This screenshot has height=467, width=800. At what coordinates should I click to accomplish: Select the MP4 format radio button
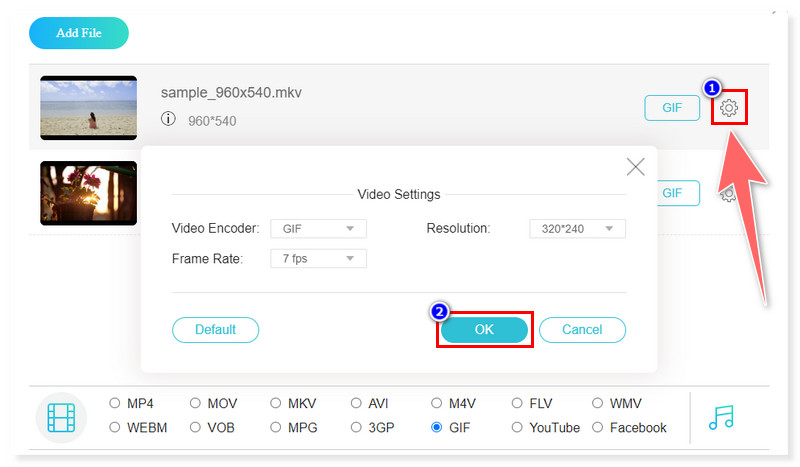115,404
